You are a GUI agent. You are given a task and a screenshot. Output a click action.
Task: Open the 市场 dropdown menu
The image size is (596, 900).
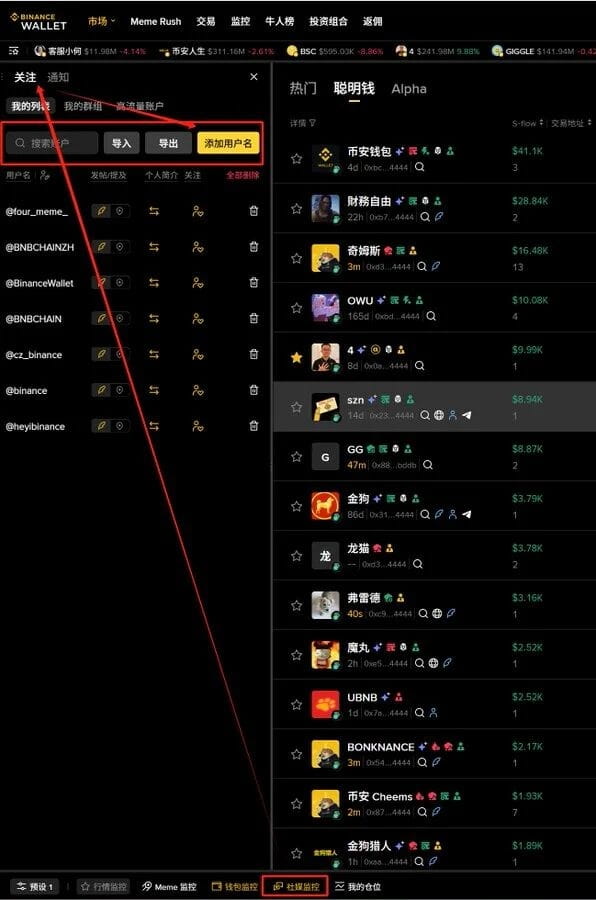101,21
